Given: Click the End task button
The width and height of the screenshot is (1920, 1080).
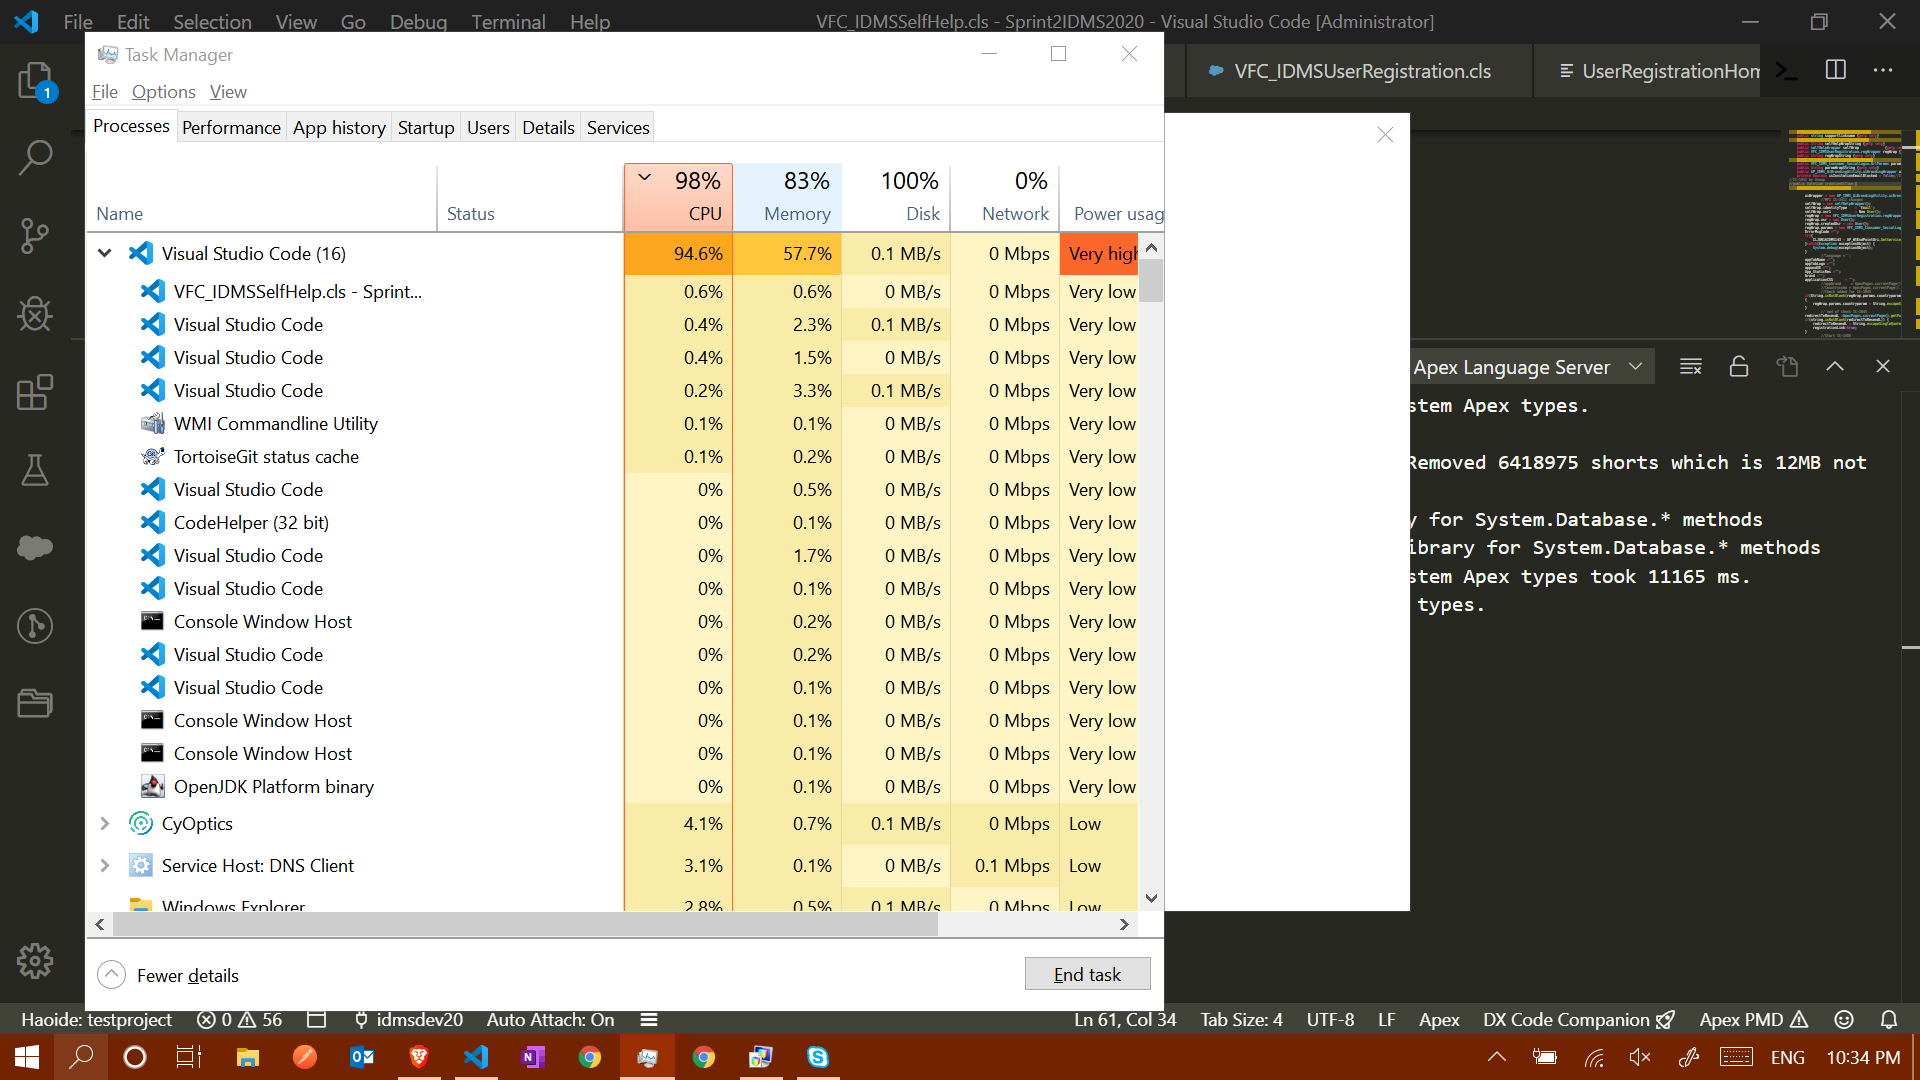Looking at the screenshot, I should point(1087,973).
